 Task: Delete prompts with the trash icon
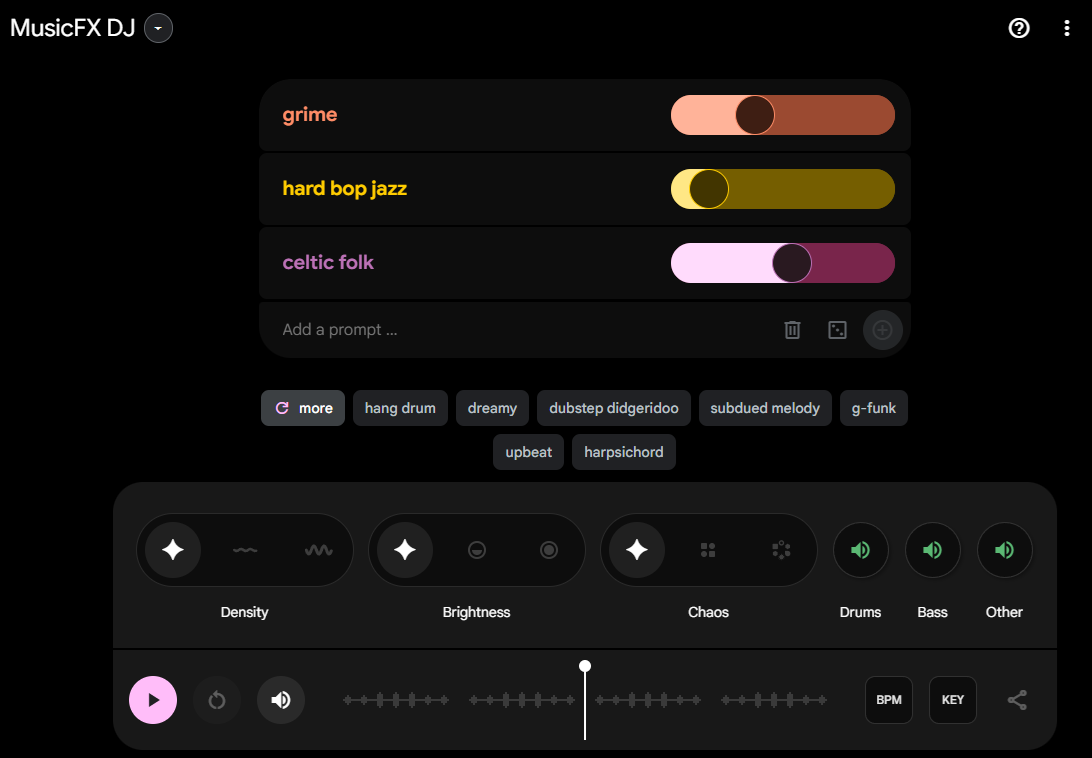(792, 330)
